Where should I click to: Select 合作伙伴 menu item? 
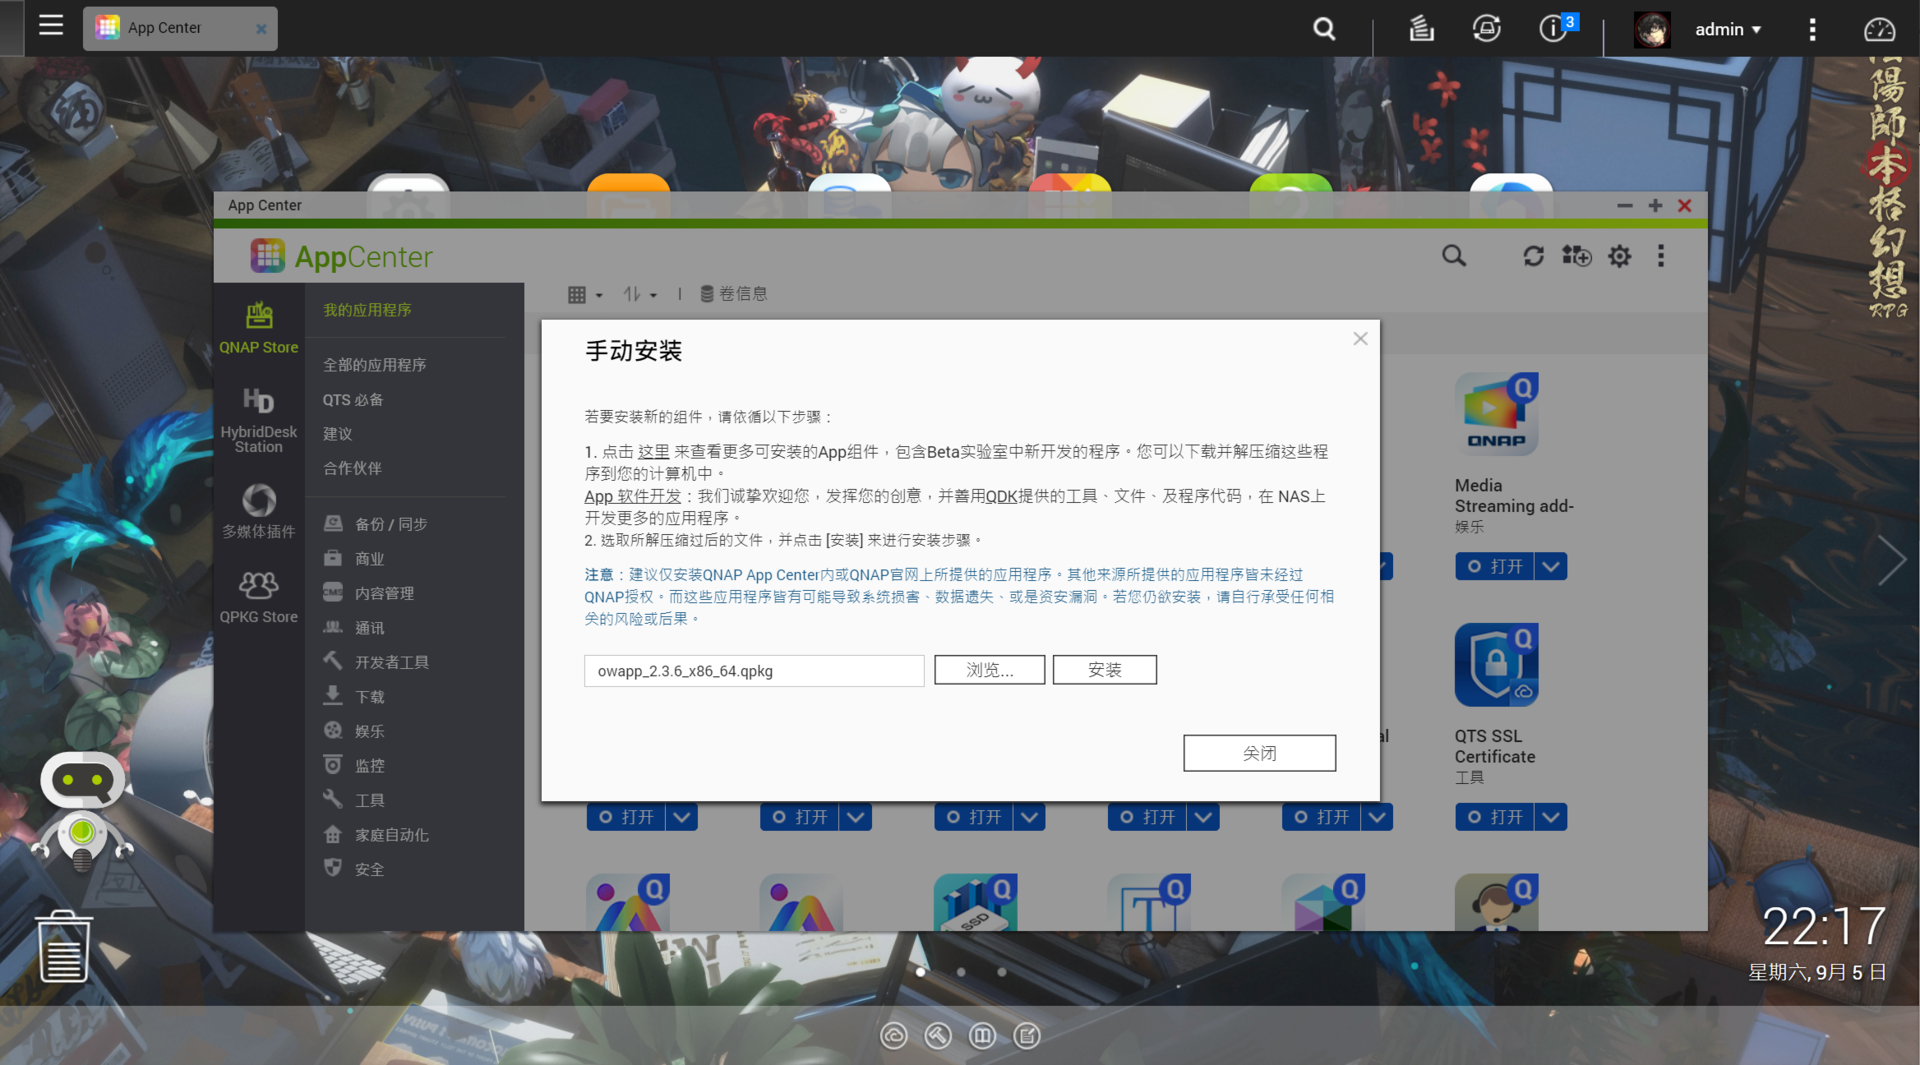352,468
